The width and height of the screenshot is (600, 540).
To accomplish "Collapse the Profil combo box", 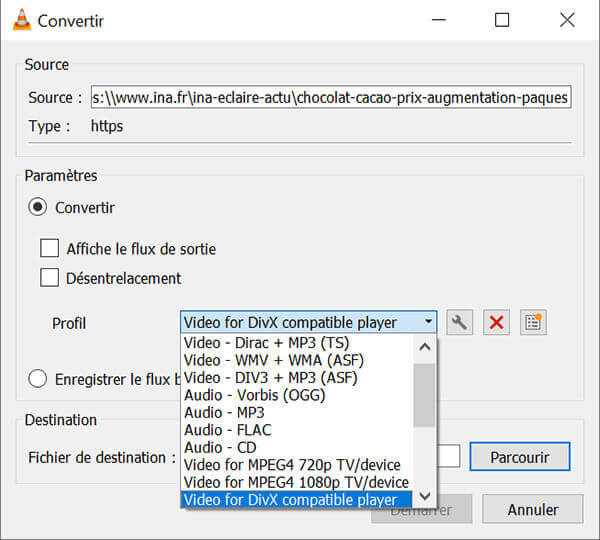I will pos(308,322).
